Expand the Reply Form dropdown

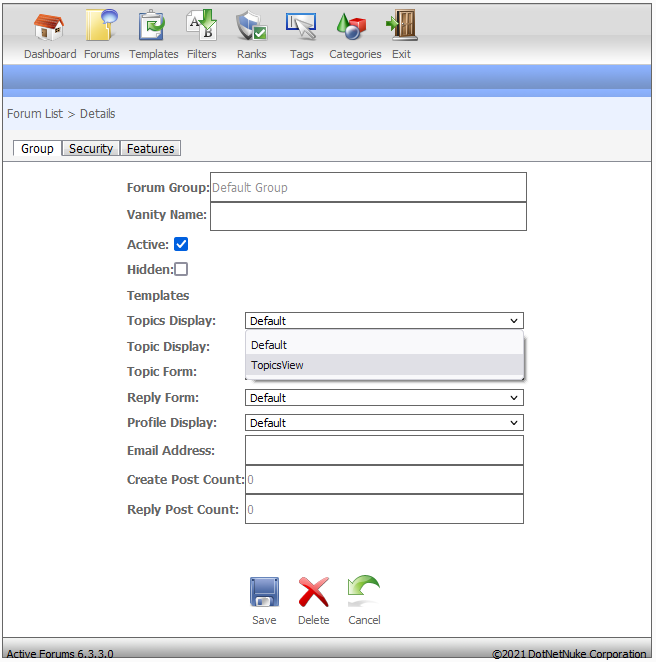pos(384,398)
